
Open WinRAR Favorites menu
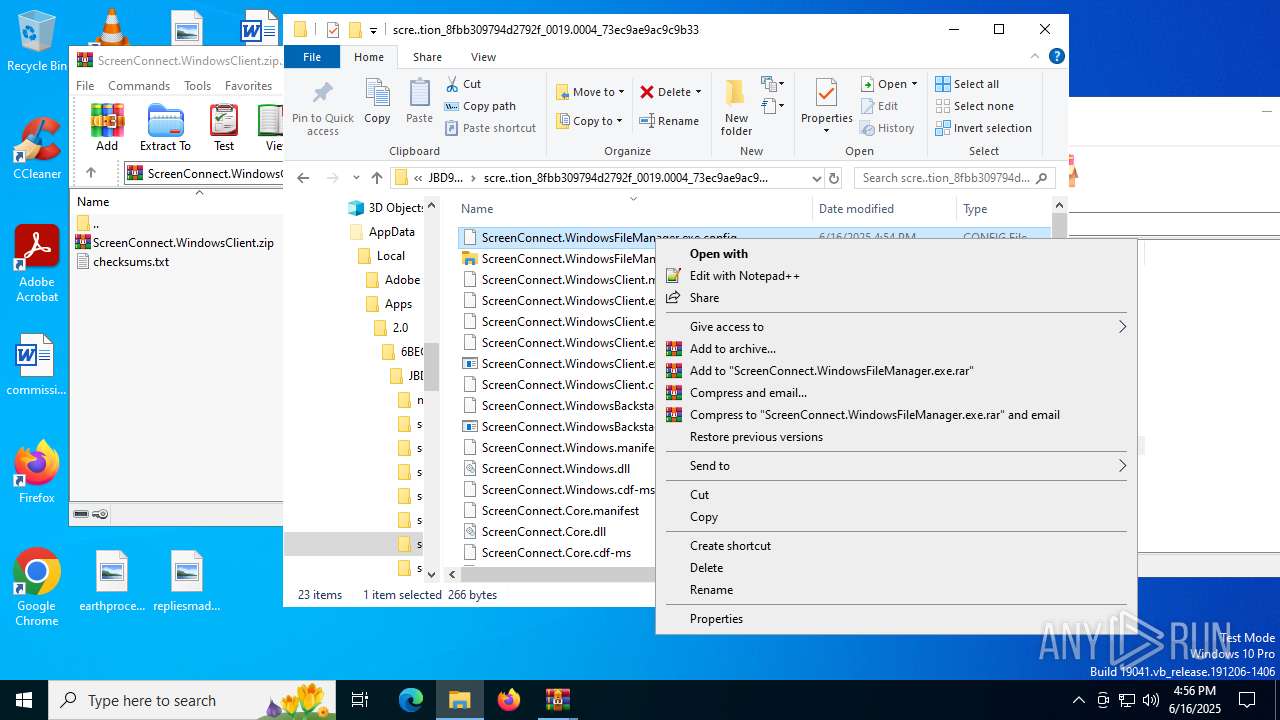coord(248,86)
